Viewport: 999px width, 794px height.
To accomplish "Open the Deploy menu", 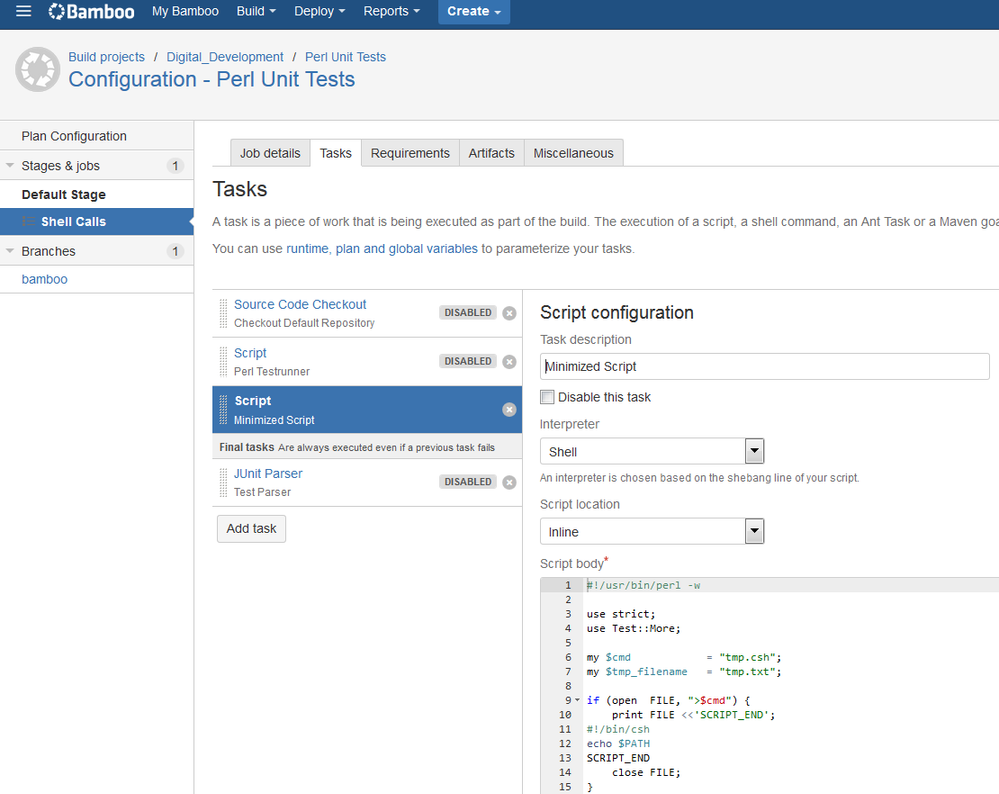I will click(319, 12).
